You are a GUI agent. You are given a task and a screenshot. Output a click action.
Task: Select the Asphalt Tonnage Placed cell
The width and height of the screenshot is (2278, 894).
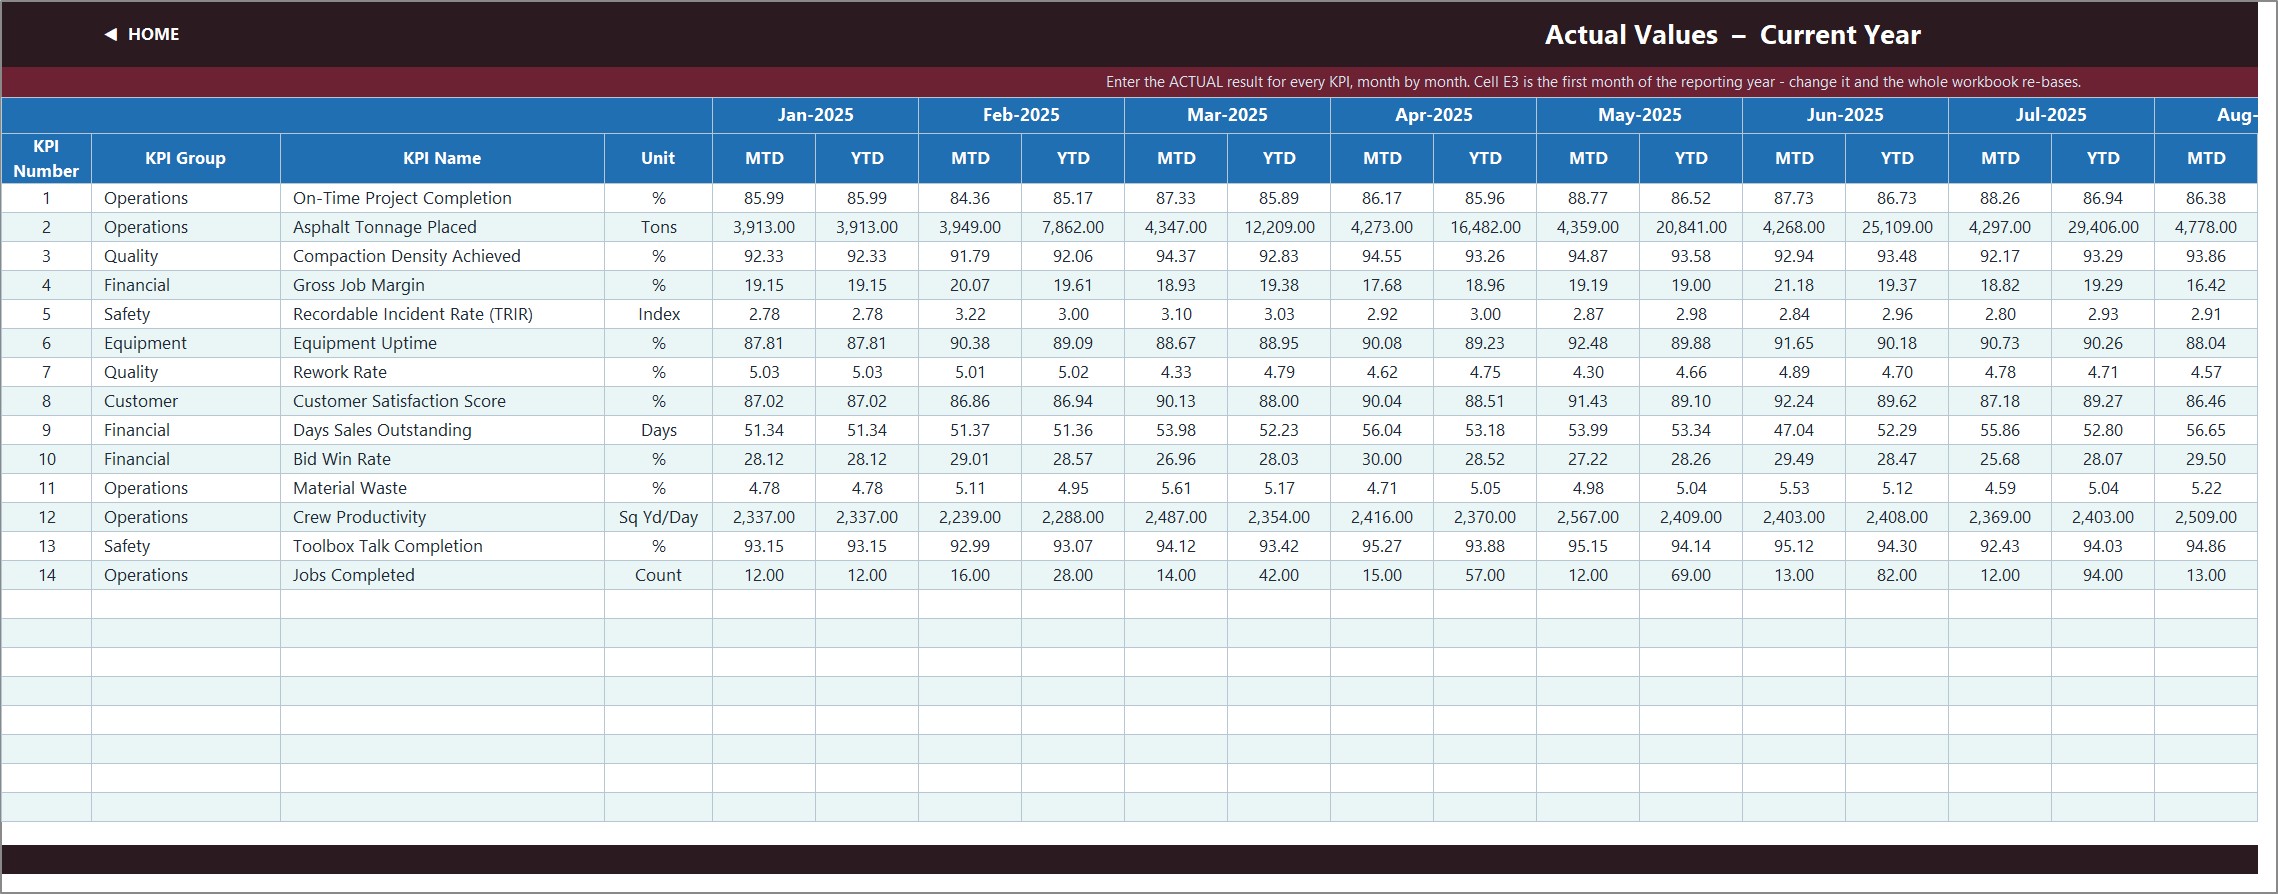442,227
